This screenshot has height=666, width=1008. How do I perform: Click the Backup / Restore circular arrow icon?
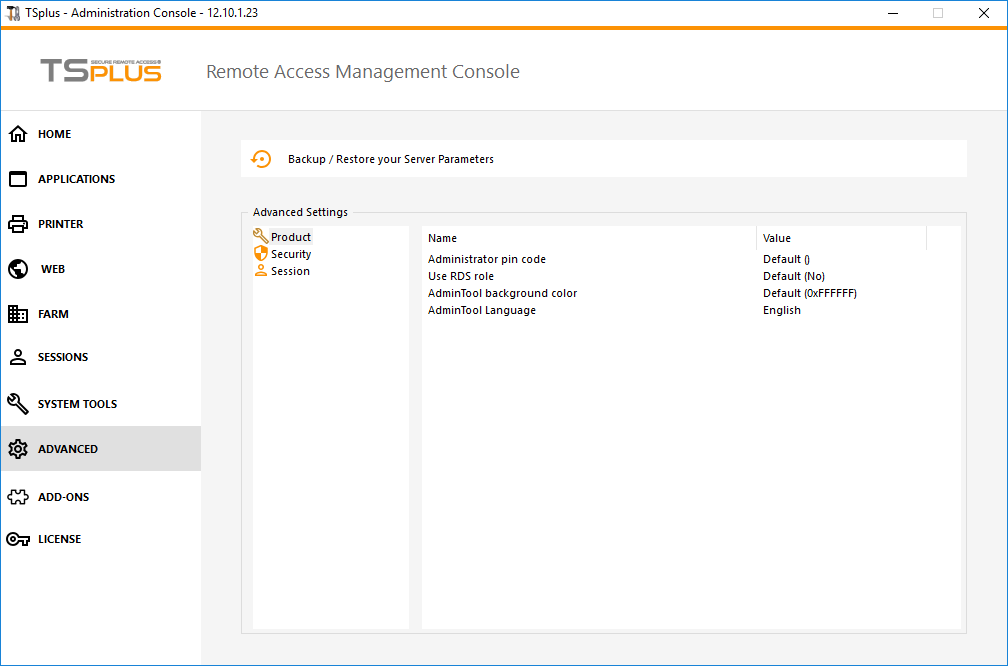(x=261, y=159)
